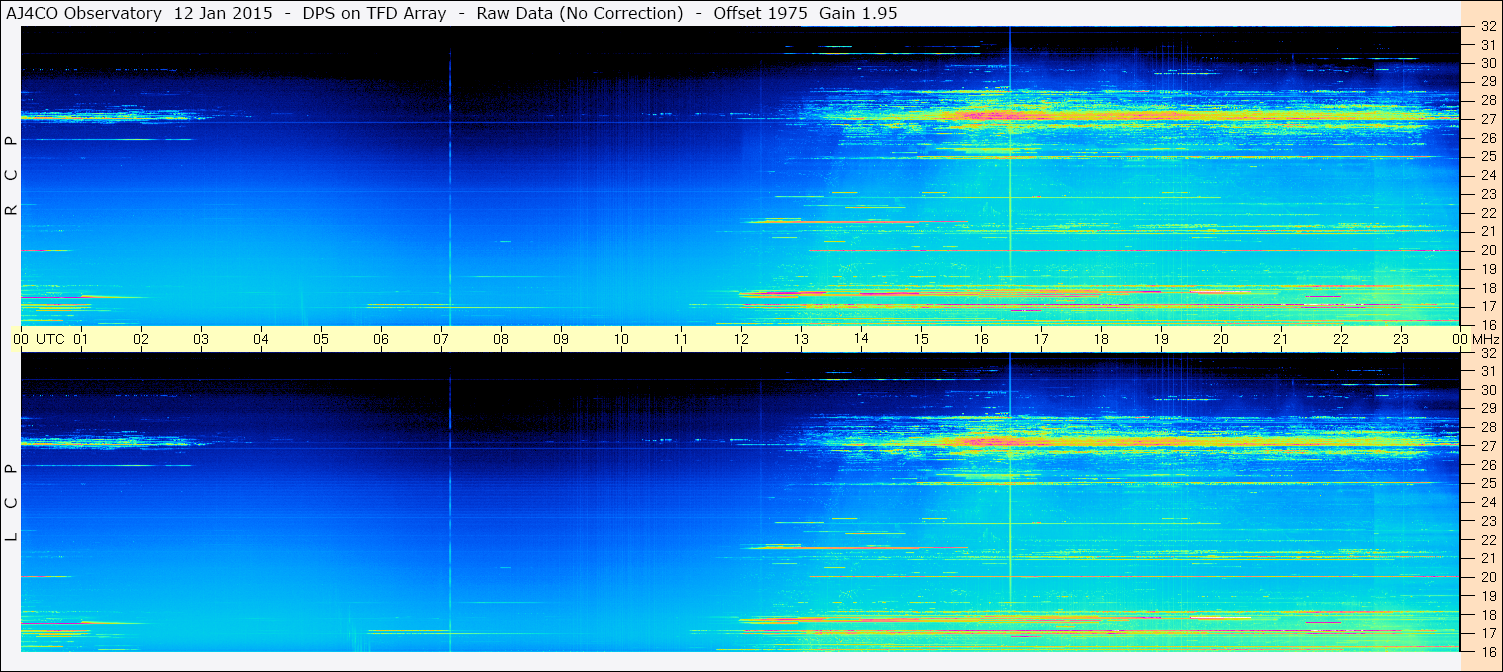Click the '00 MHz' label at axis end
The height and width of the screenshot is (672, 1503).
(x=1476, y=339)
